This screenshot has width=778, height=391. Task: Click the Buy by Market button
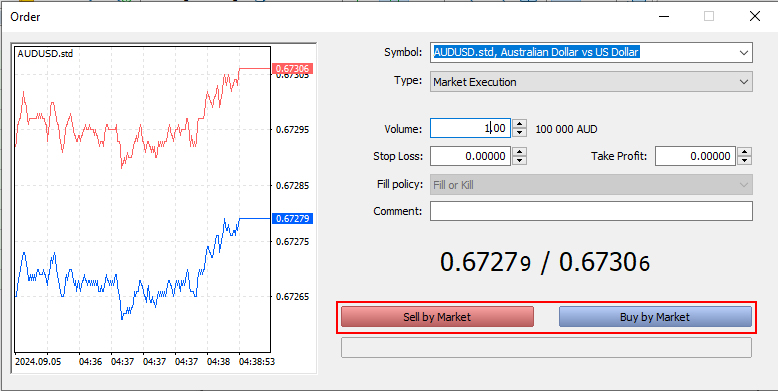coord(655,317)
